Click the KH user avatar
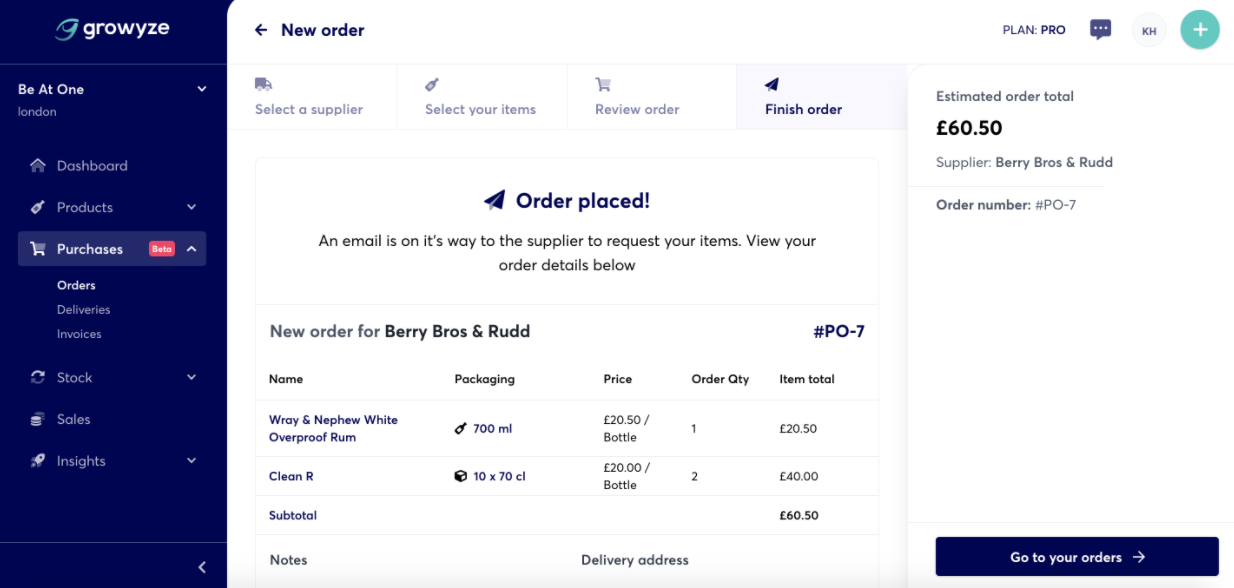Image resolution: width=1234 pixels, height=588 pixels. pos(1149,31)
